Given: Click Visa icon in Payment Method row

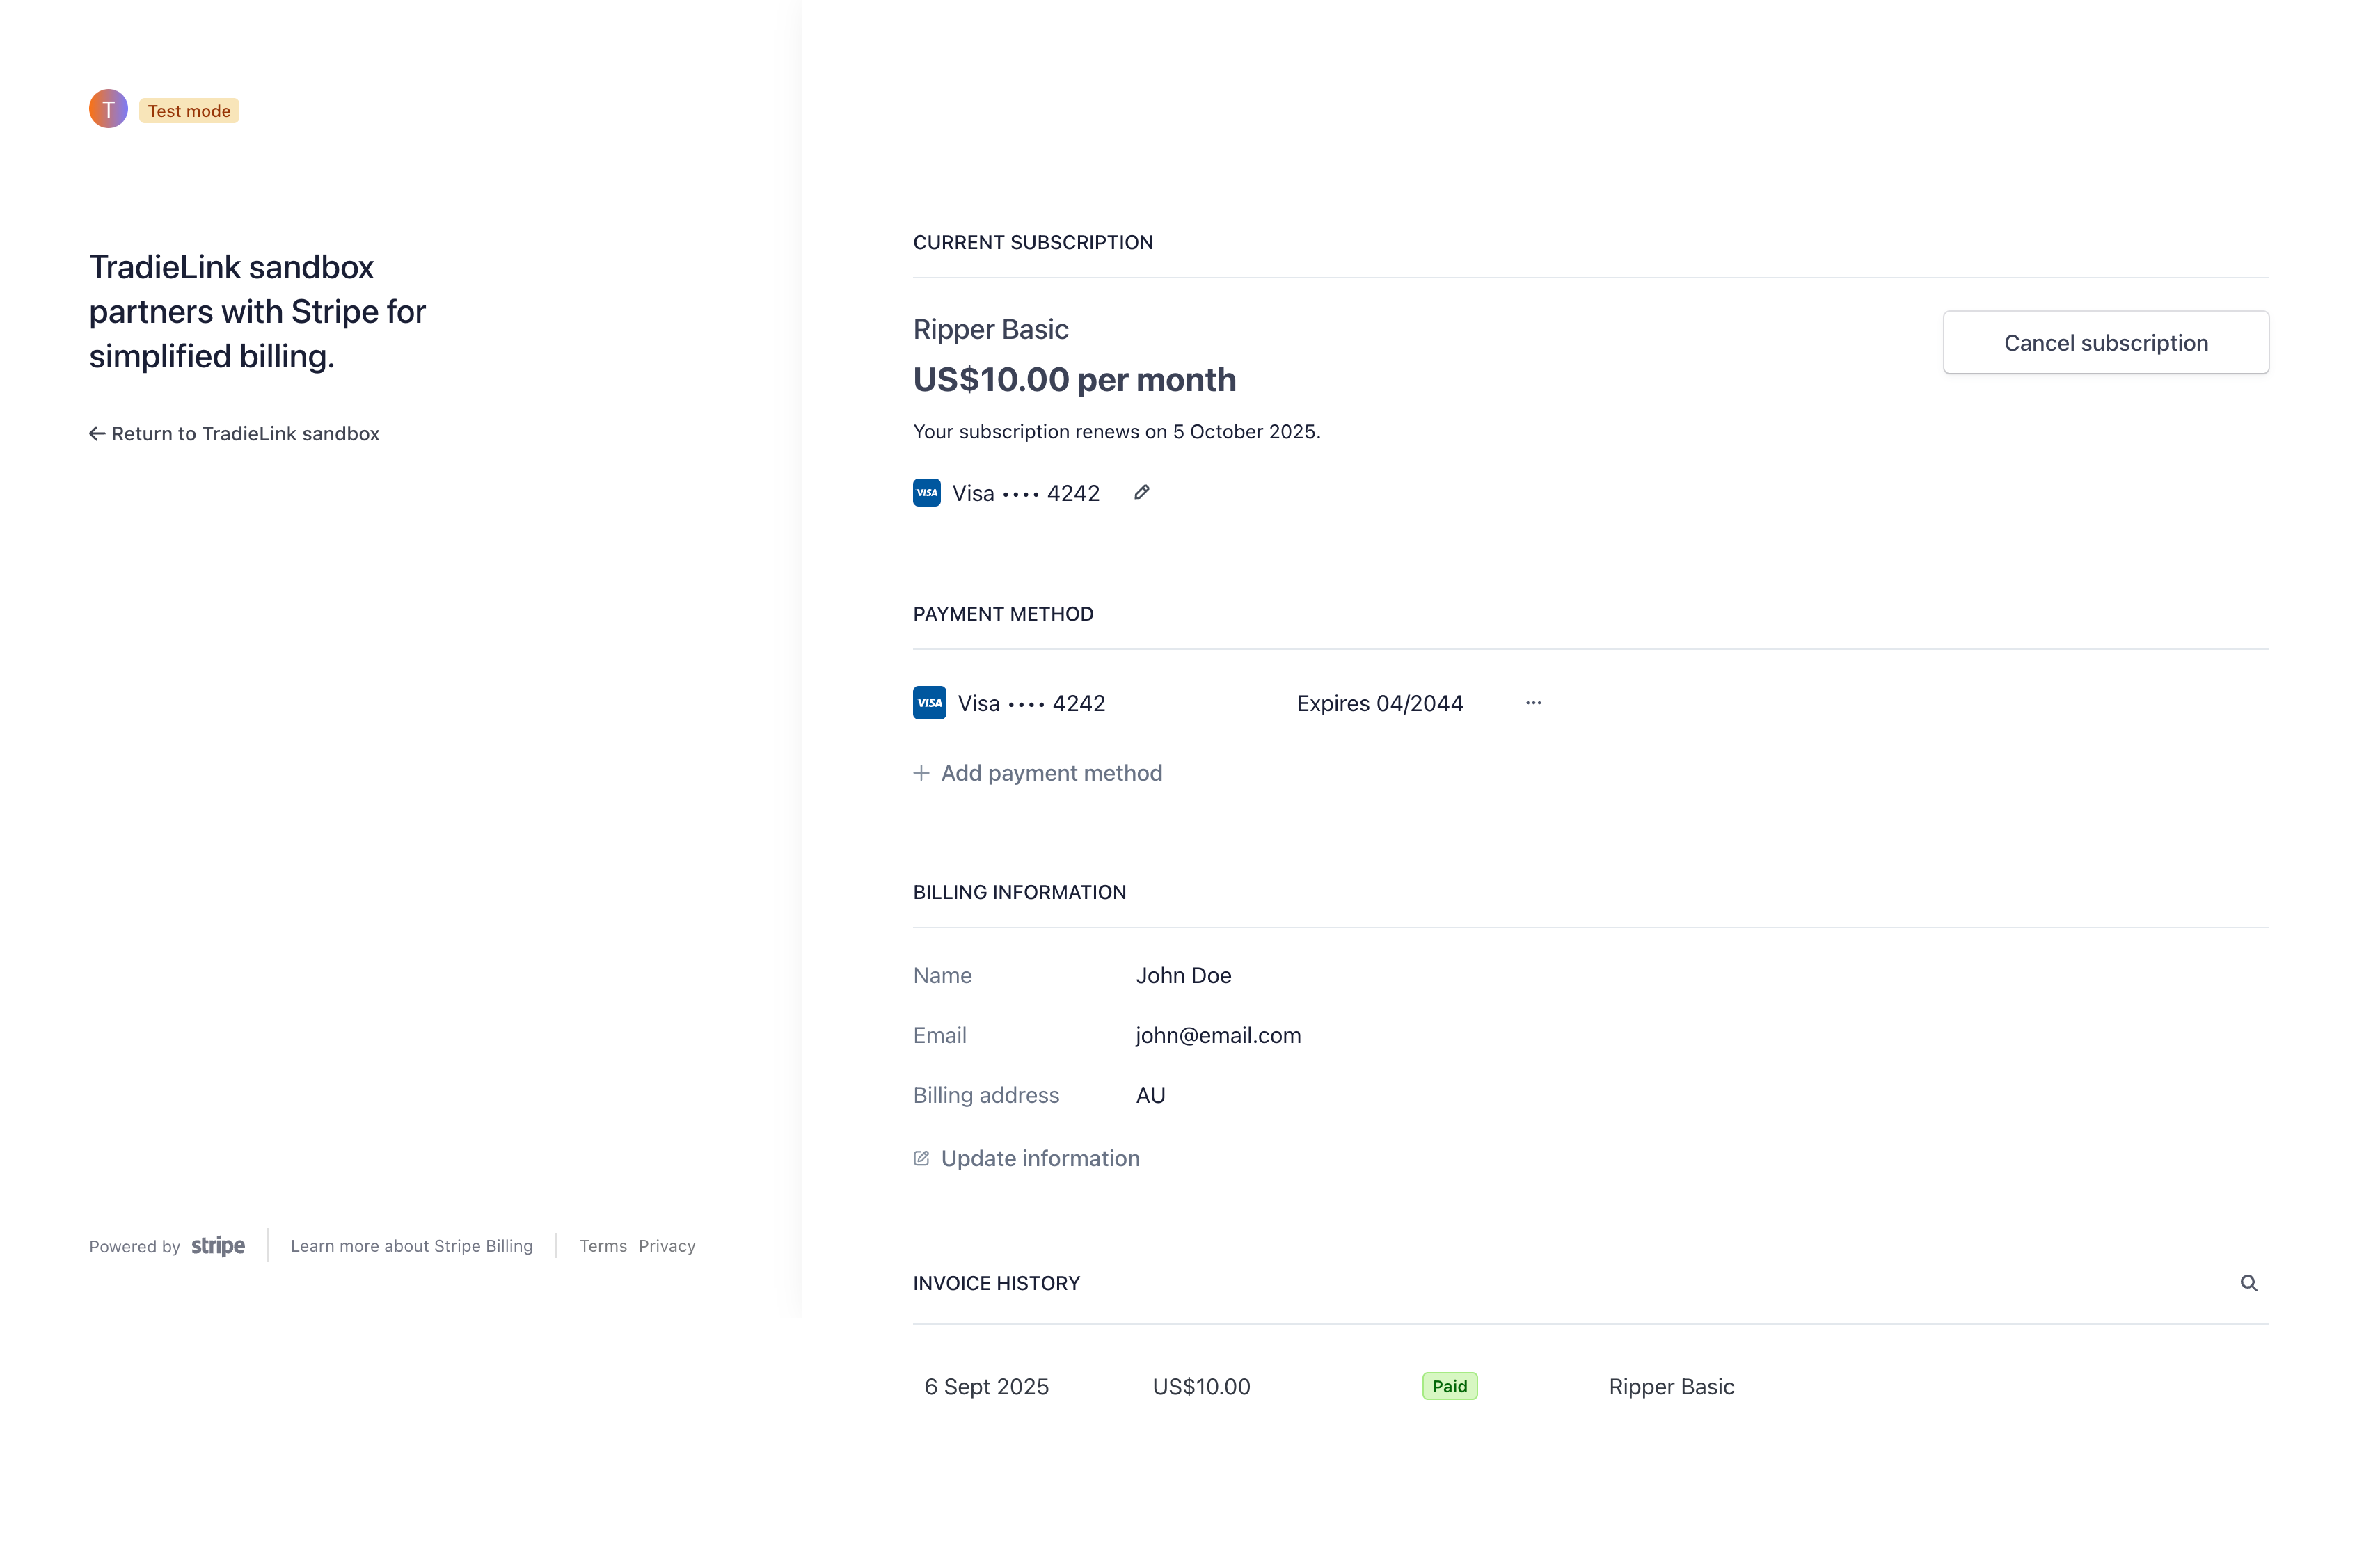Looking at the screenshot, I should coord(929,703).
